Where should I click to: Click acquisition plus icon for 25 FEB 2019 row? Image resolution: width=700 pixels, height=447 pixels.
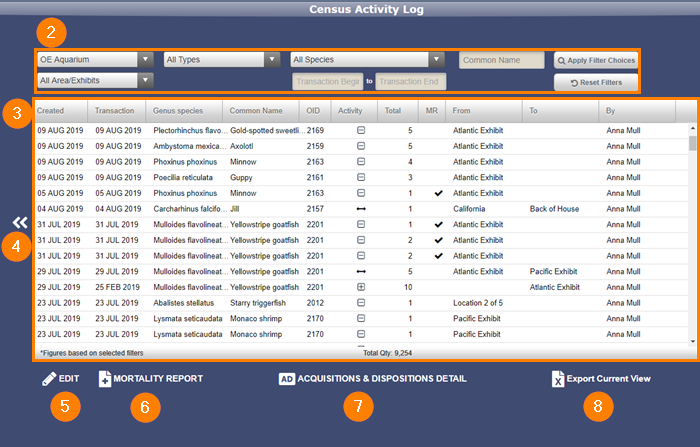[361, 287]
